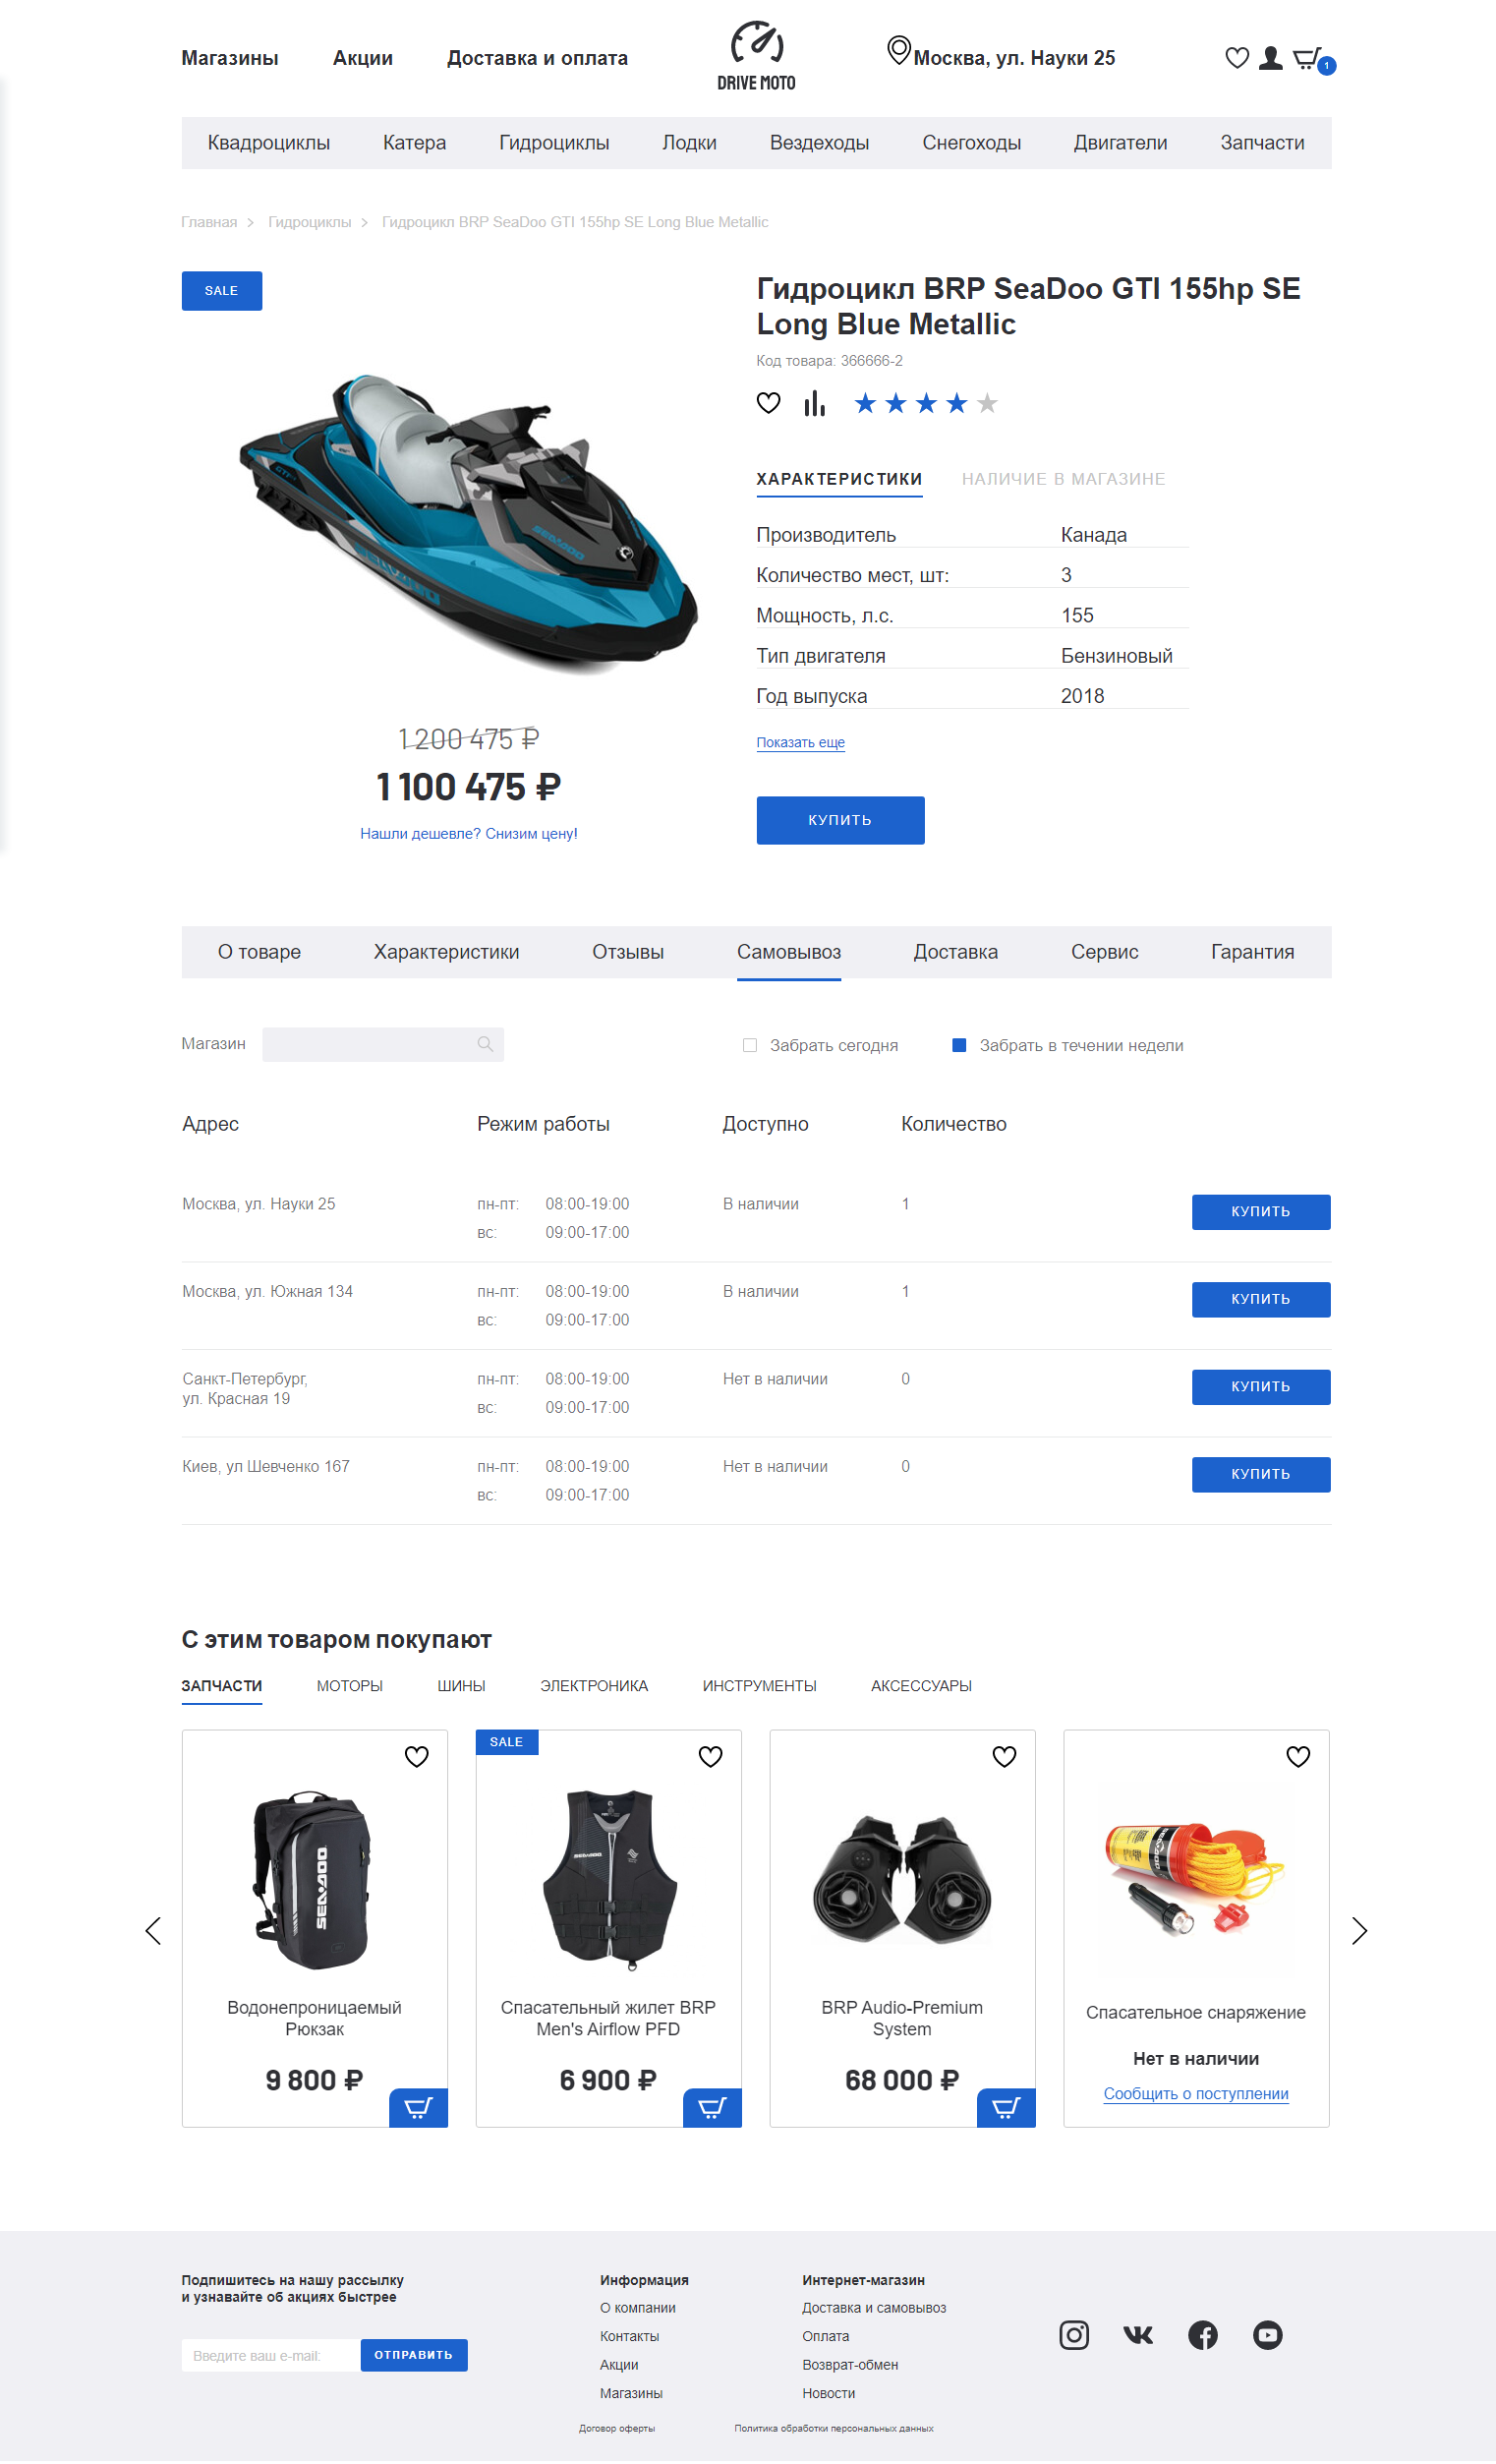This screenshot has width=1496, height=2464.
Task: Uncheck 'Забрать в течении недели' checkbox
Action: click(959, 1045)
